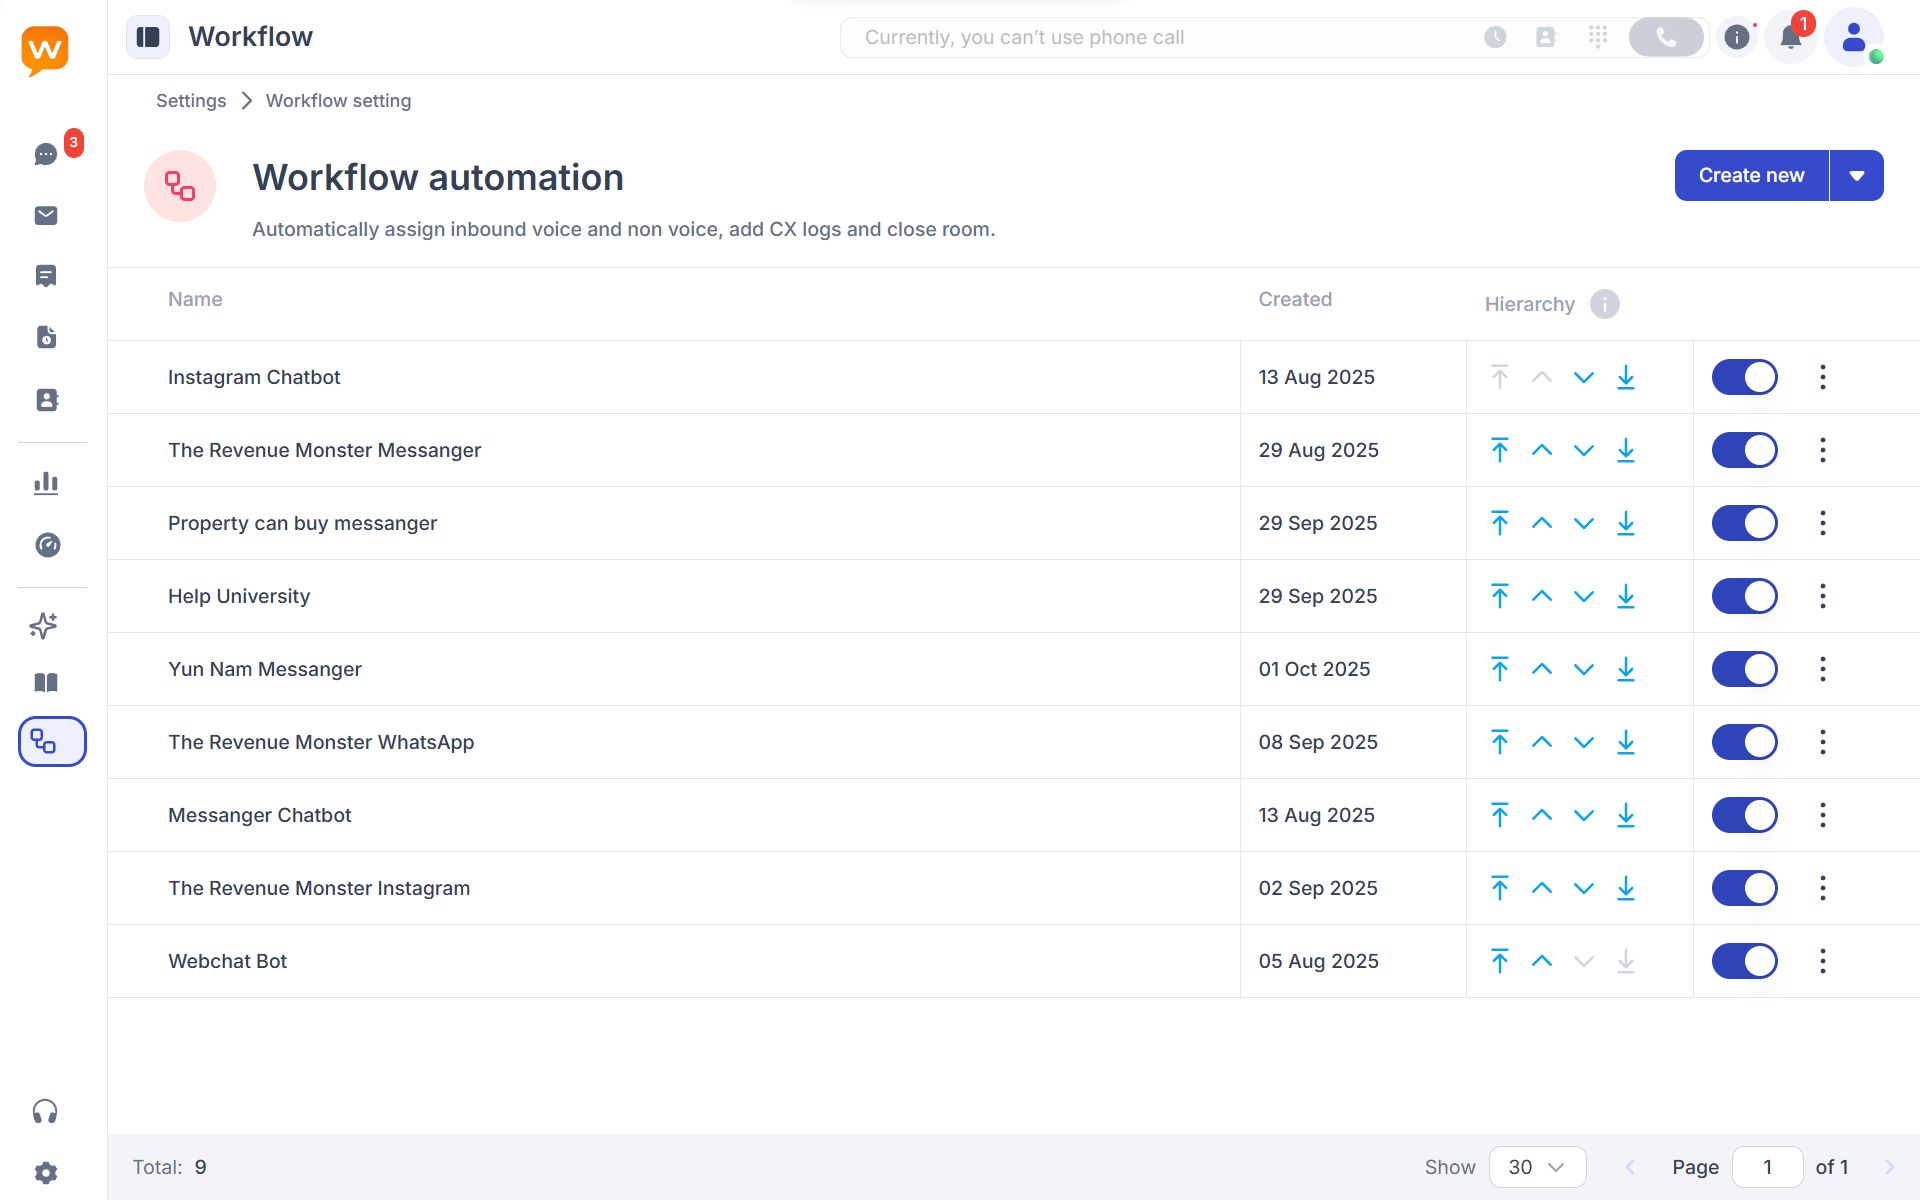Image resolution: width=1920 pixels, height=1200 pixels.
Task: Click the notification bell icon
Action: [1790, 38]
